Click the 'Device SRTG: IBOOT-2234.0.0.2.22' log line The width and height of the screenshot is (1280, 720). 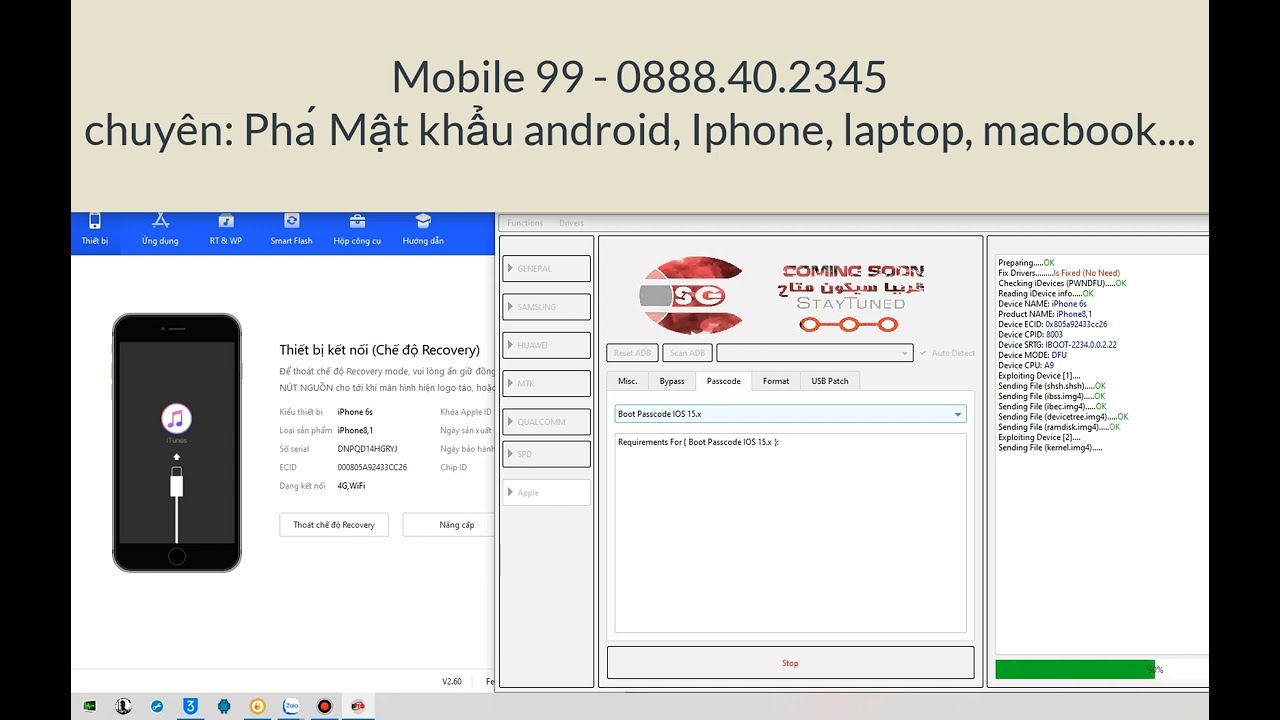pyautogui.click(x=1057, y=345)
